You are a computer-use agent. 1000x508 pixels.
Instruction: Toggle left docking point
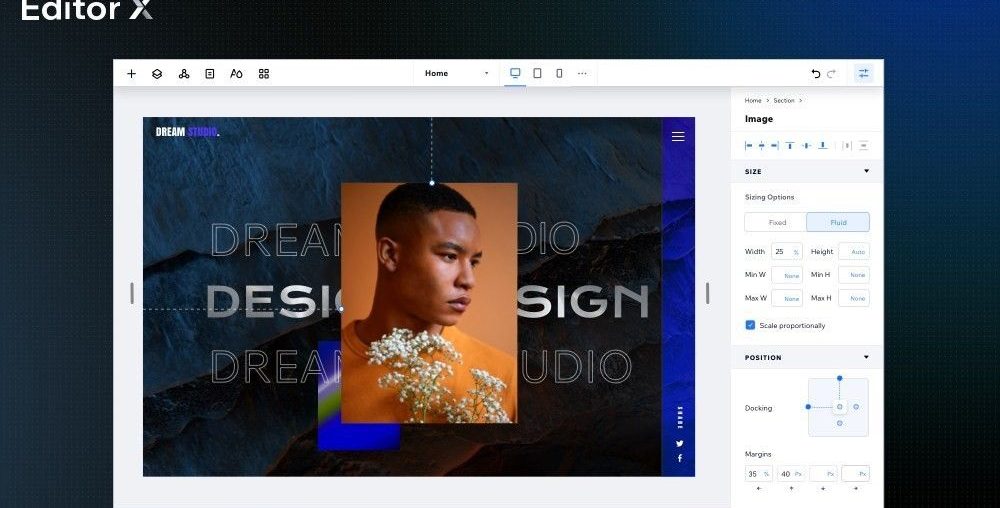808,407
